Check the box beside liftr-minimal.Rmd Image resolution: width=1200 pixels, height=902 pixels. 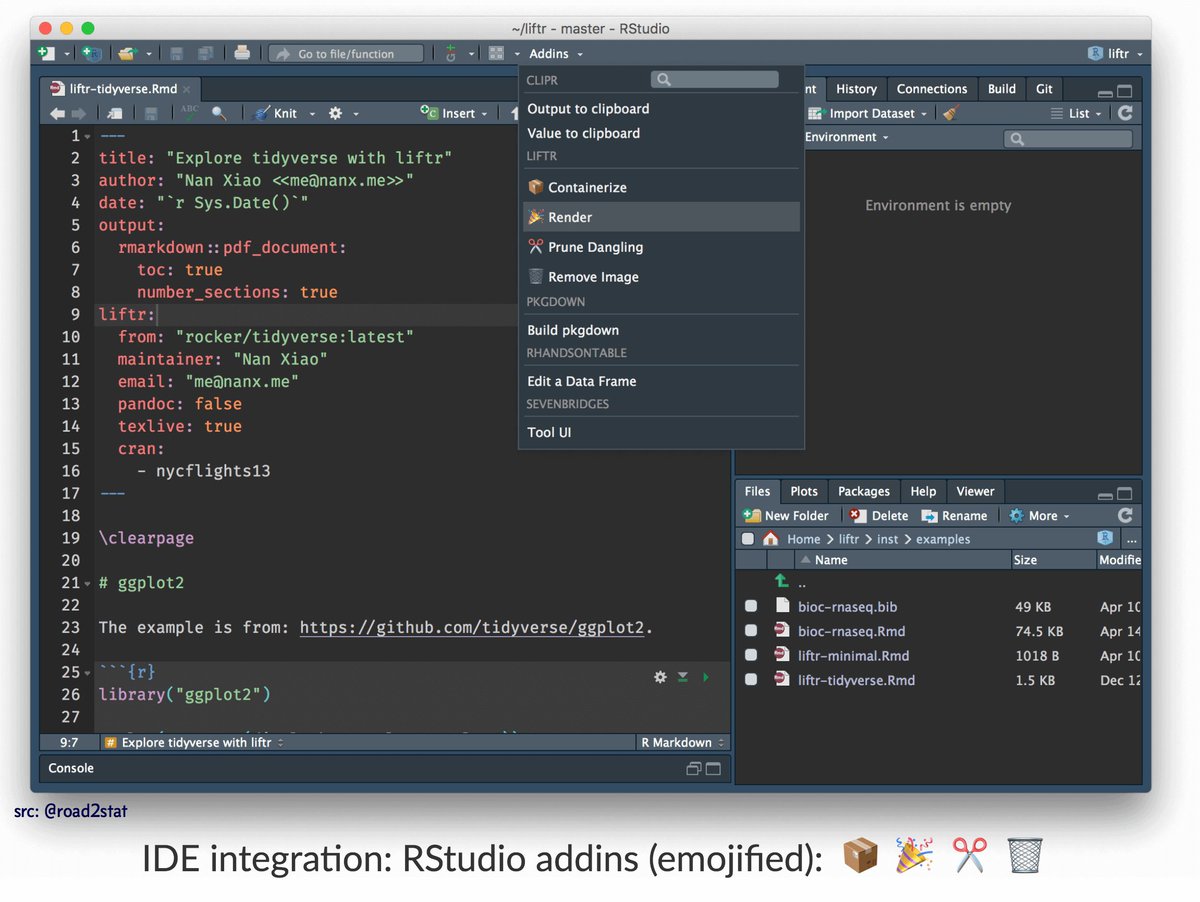[x=751, y=656]
